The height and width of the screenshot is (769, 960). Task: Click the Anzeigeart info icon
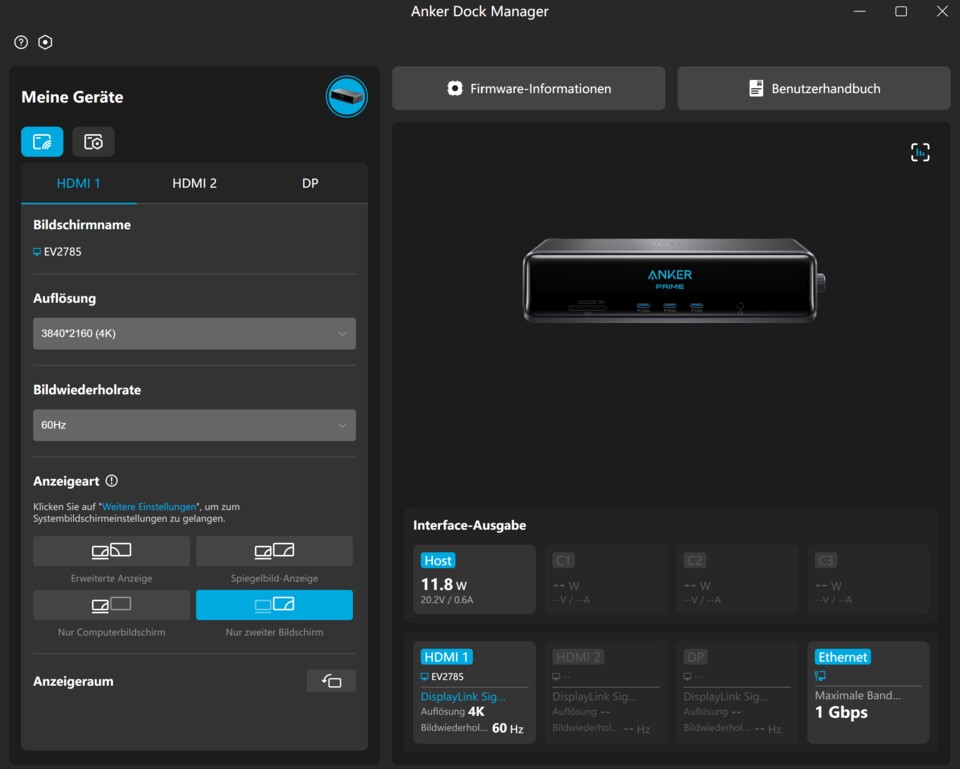(111, 481)
